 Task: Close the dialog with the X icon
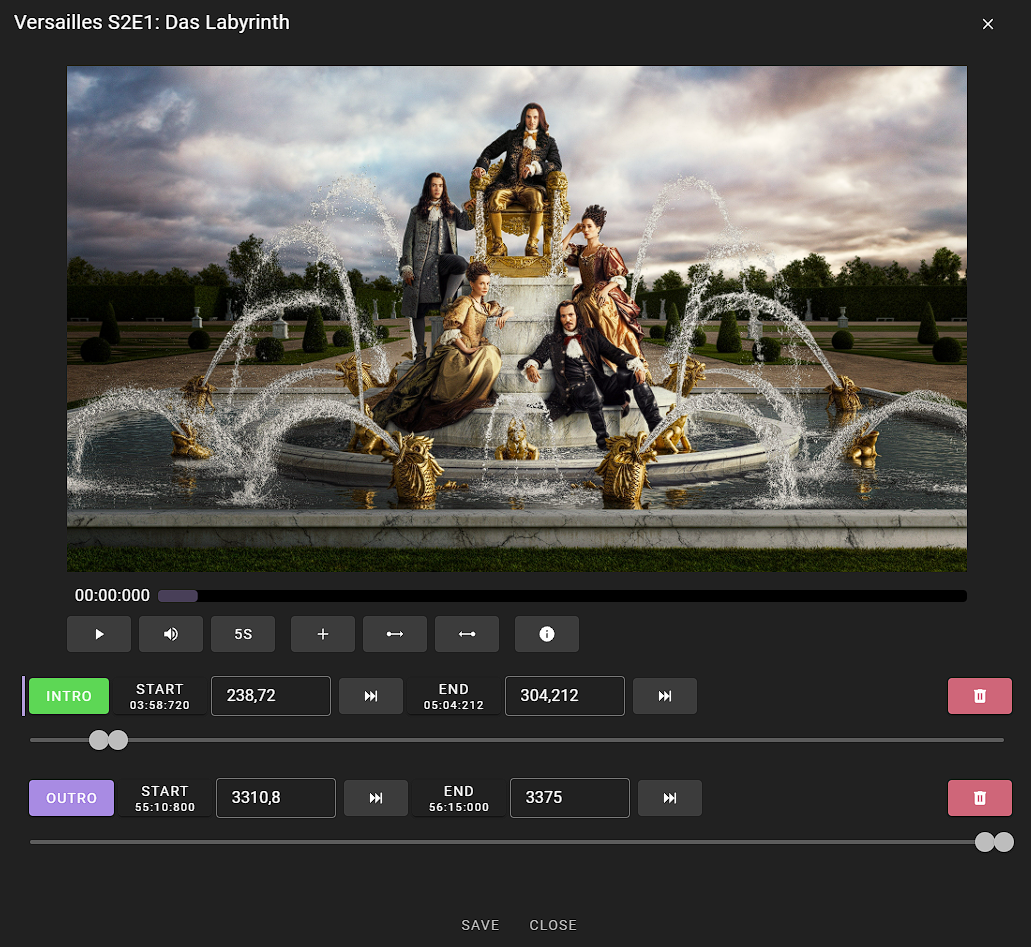point(988,24)
